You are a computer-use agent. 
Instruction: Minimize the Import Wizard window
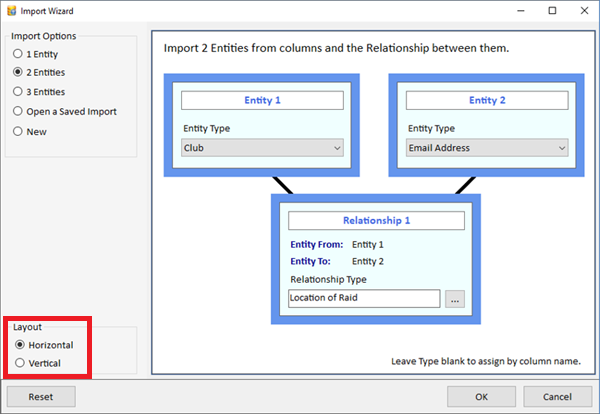521,11
